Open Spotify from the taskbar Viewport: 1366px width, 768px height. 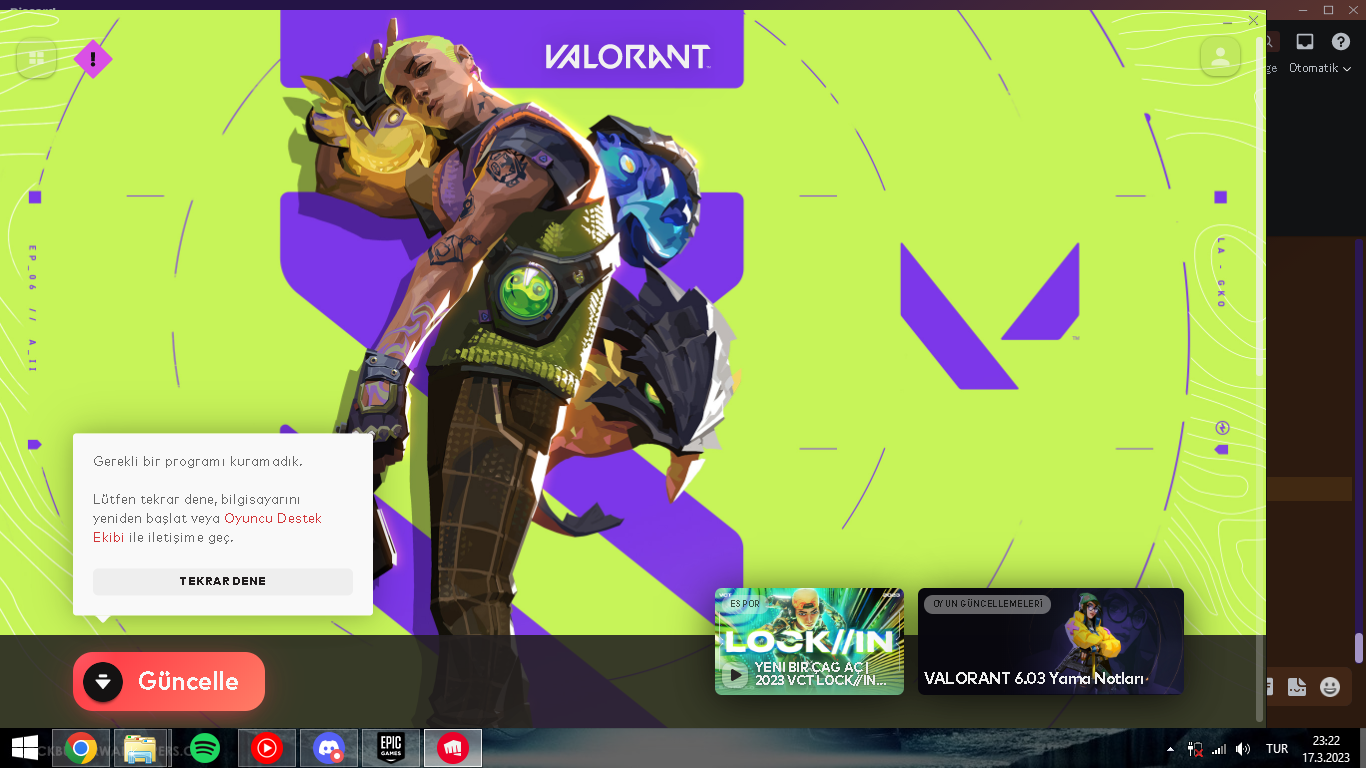pyautogui.click(x=204, y=748)
